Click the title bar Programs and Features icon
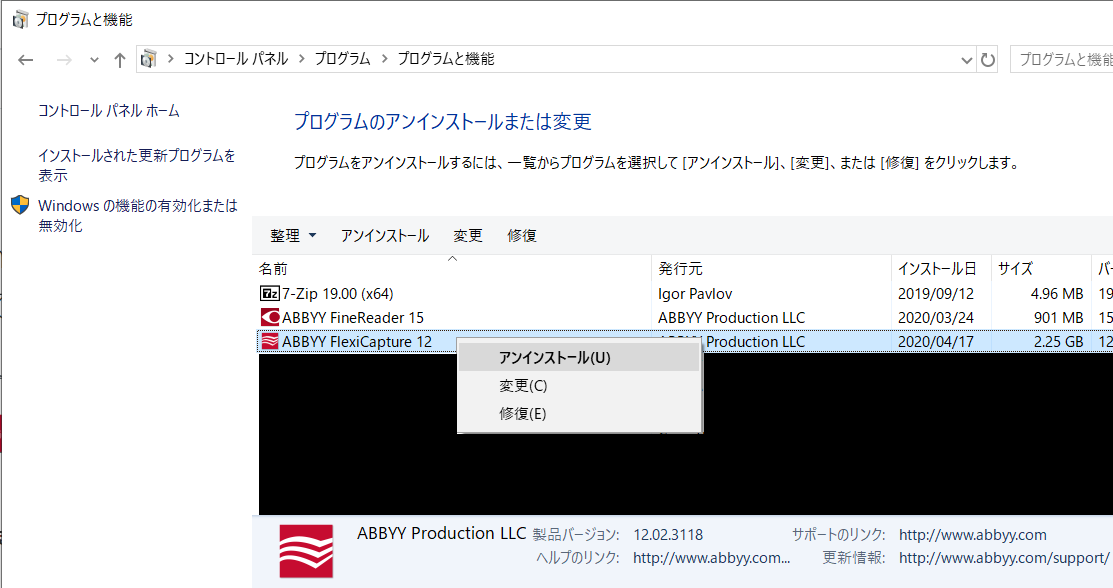Screen dimensions: 1113x588 [21, 19]
